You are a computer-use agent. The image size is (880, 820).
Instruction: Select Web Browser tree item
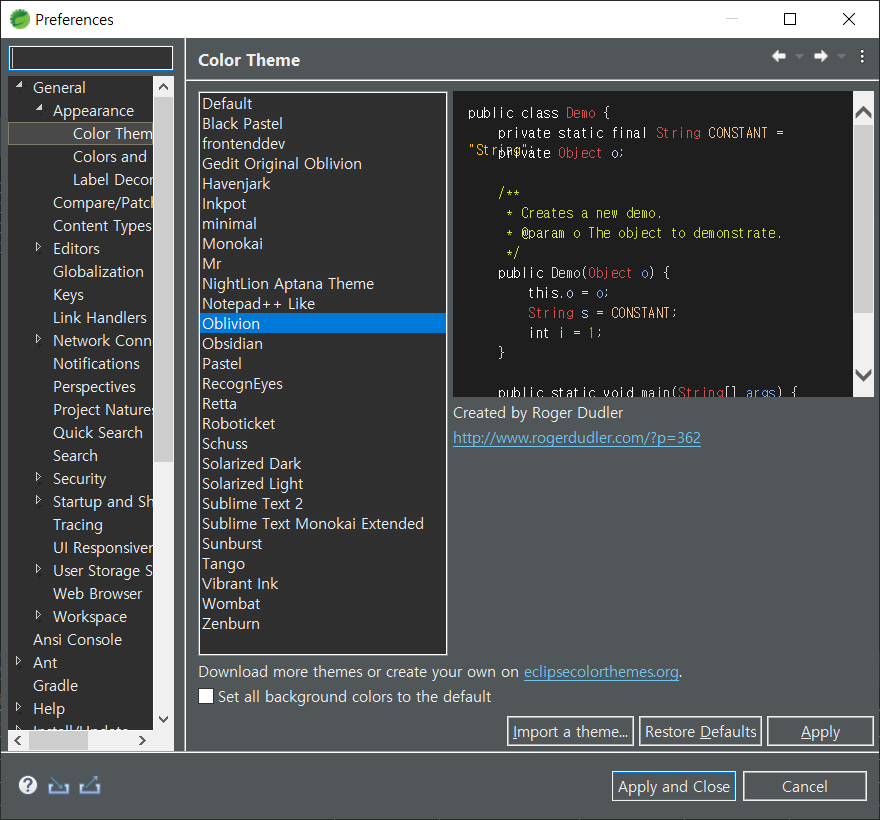(x=98, y=594)
